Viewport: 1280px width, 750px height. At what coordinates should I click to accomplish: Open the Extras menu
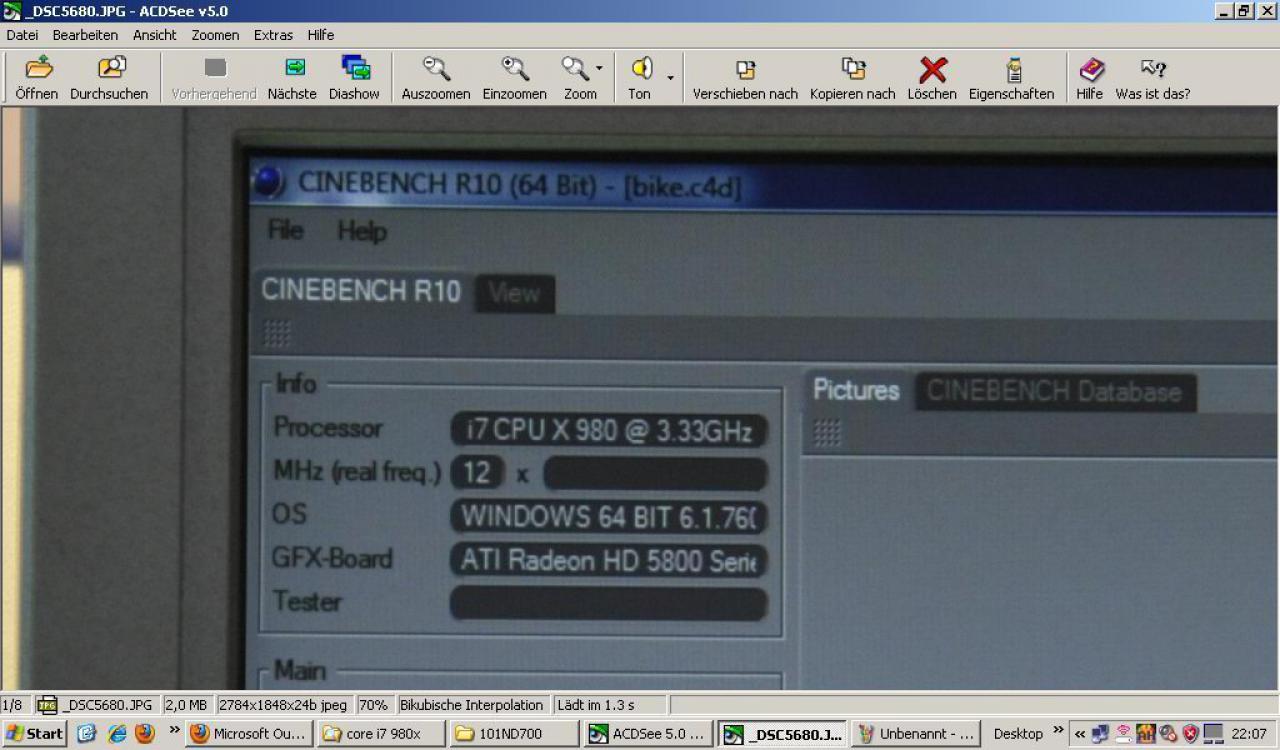273,35
